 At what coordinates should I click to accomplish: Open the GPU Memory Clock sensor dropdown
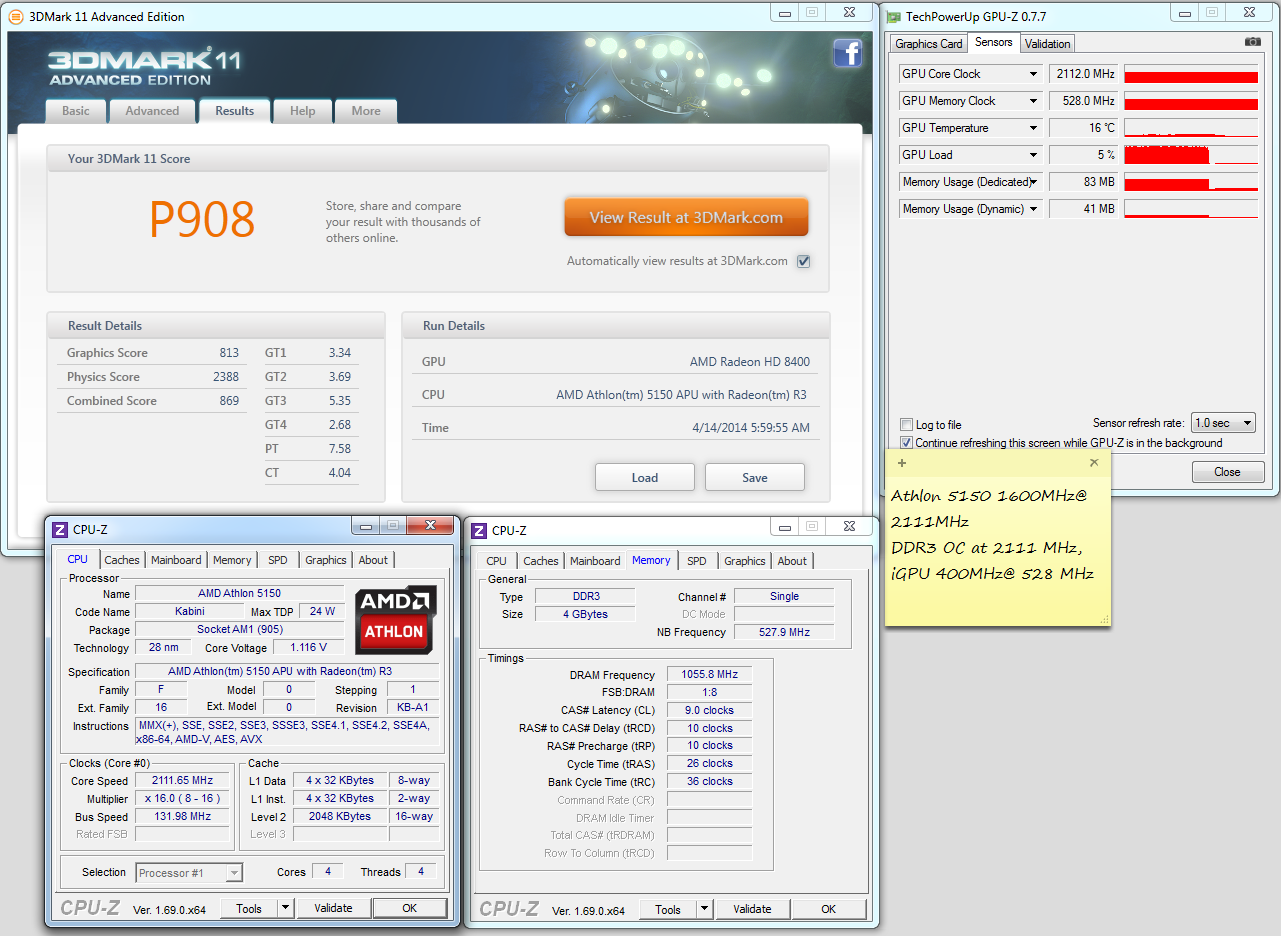click(x=1033, y=101)
